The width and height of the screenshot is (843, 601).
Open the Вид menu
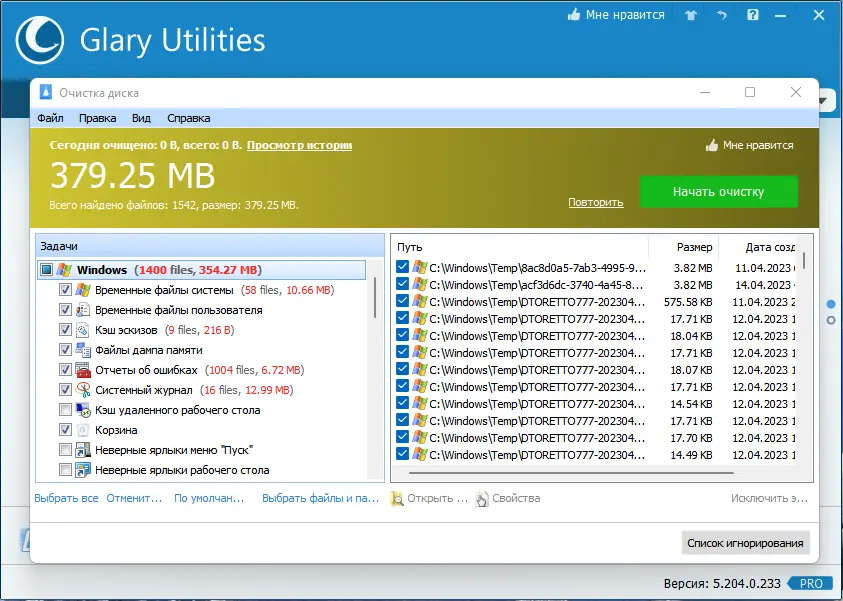pyautogui.click(x=141, y=118)
